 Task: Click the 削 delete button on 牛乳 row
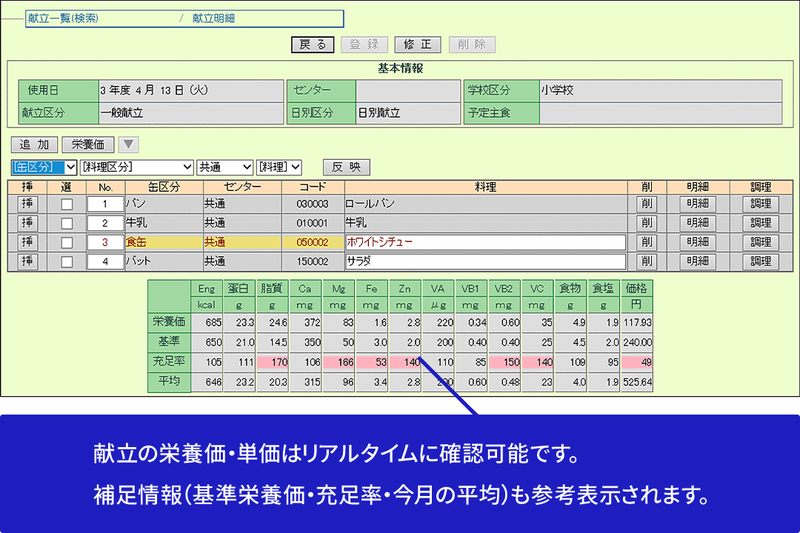pos(646,223)
